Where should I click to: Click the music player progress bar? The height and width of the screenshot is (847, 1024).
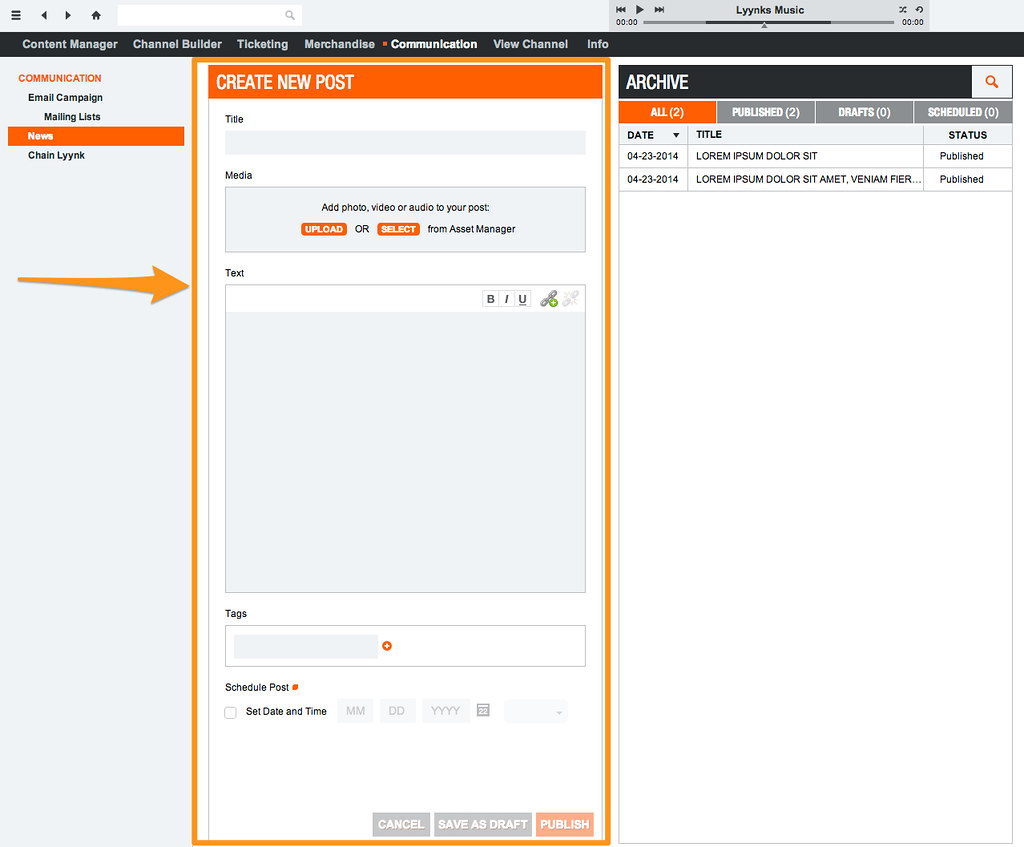768,22
